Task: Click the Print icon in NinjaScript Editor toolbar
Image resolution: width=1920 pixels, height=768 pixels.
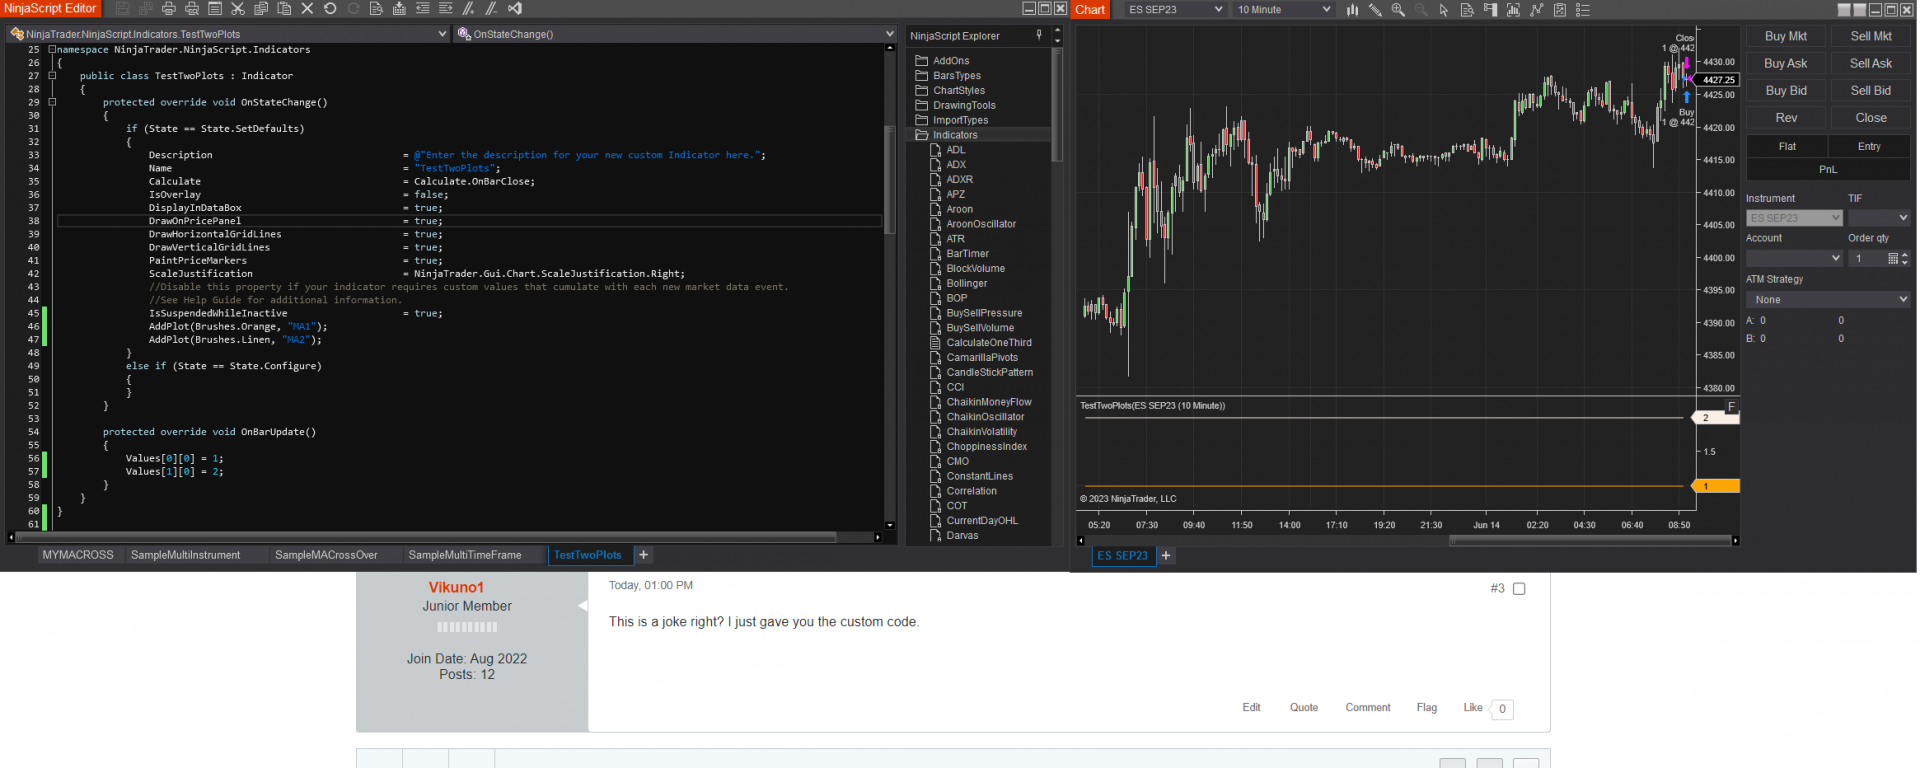Action: click(x=169, y=9)
